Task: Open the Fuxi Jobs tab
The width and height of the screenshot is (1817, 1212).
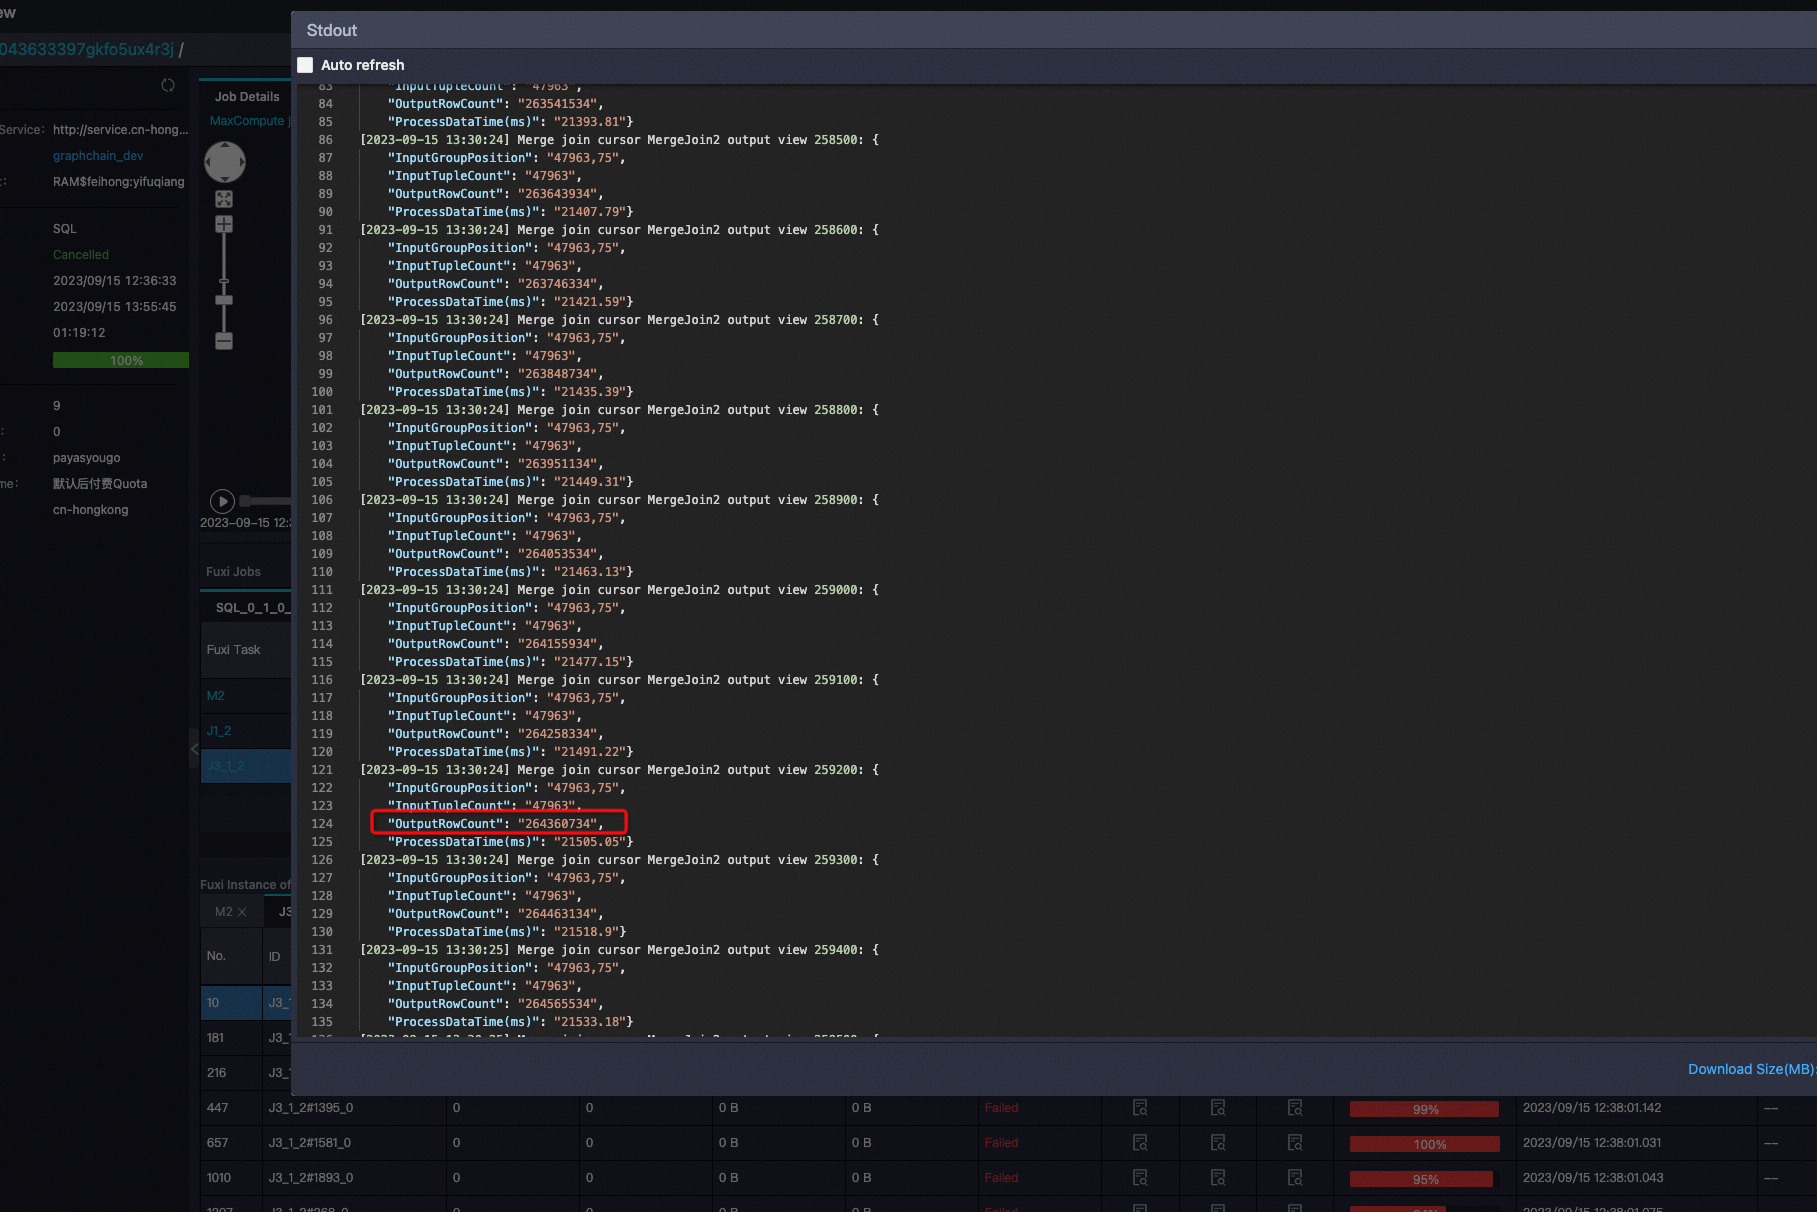Action: (x=233, y=572)
